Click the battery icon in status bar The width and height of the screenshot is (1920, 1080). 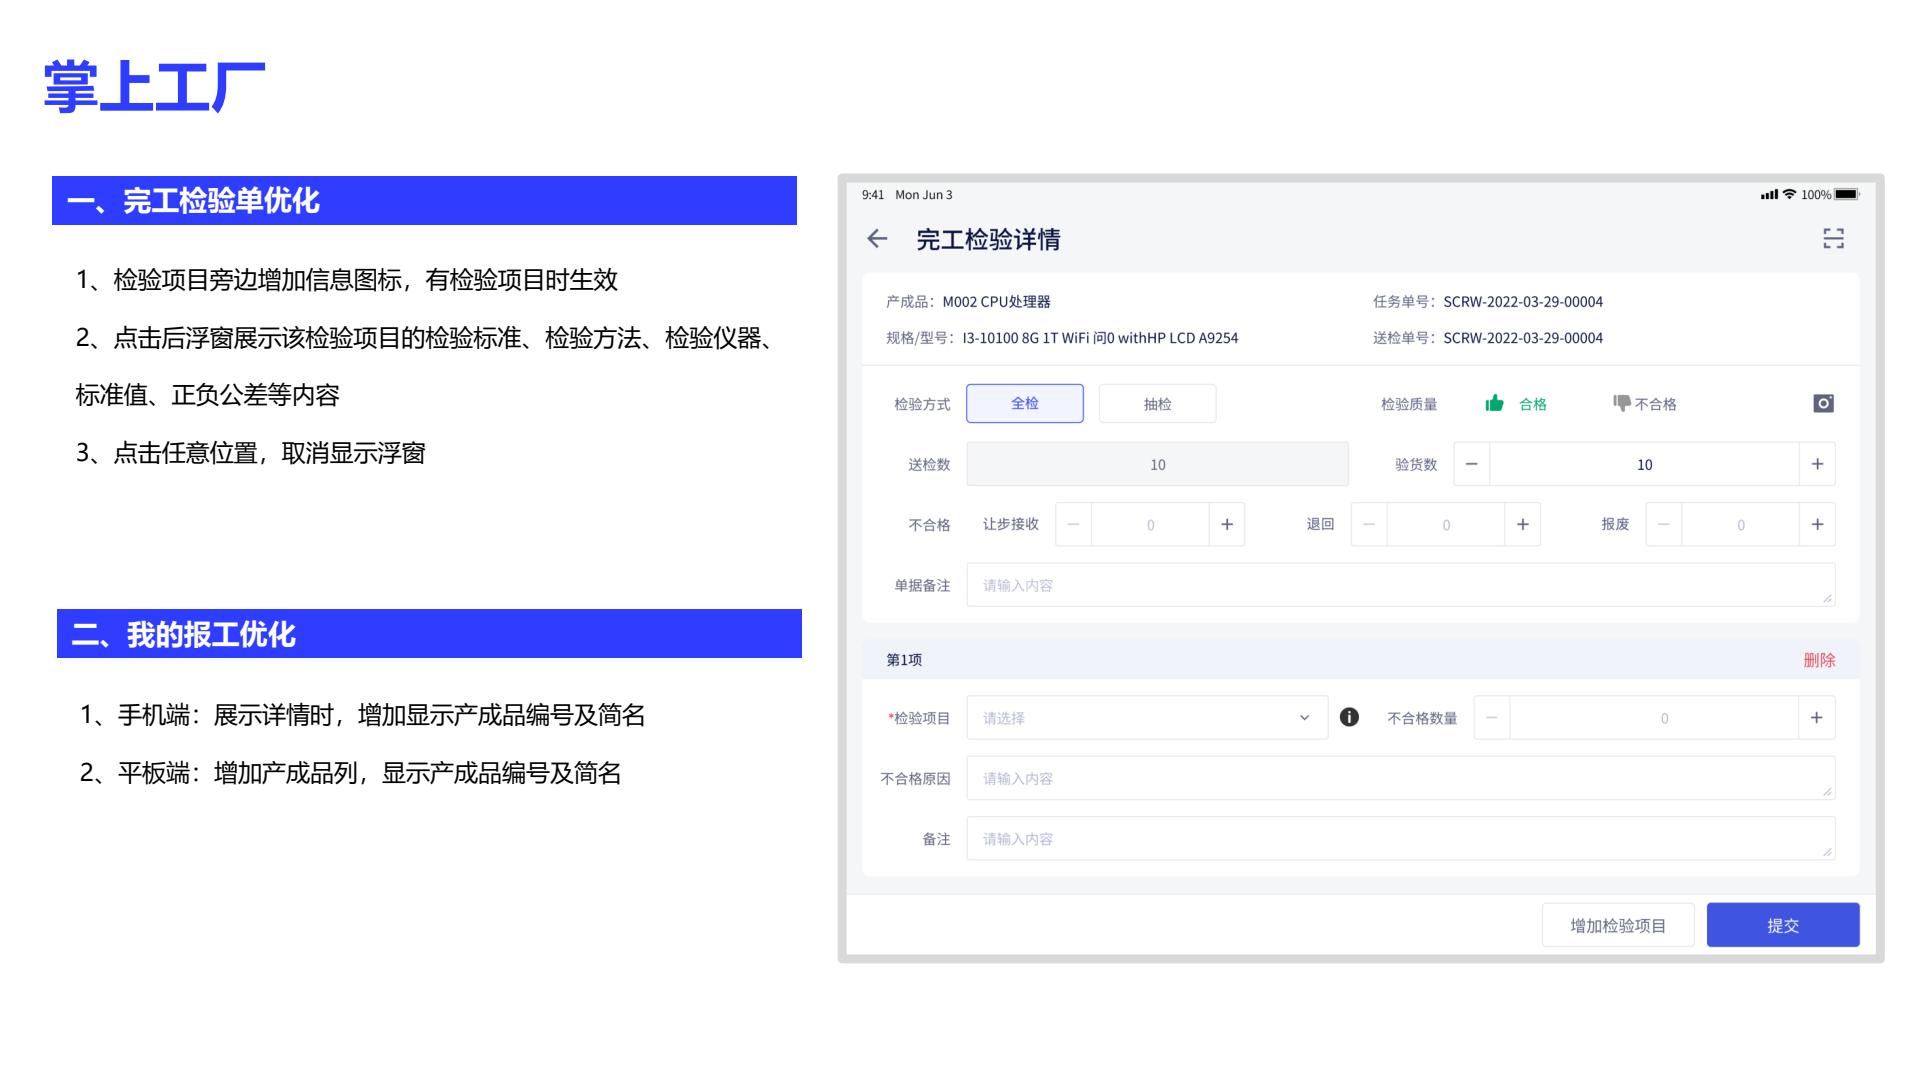[1846, 194]
